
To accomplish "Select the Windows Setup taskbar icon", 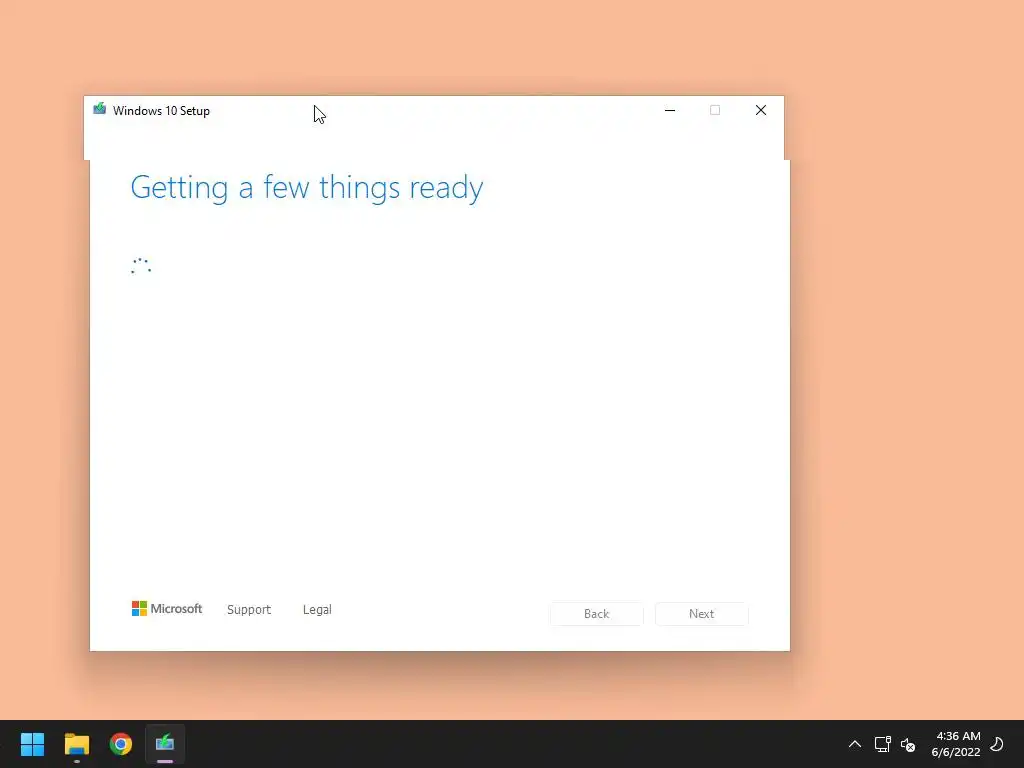I will (x=165, y=744).
